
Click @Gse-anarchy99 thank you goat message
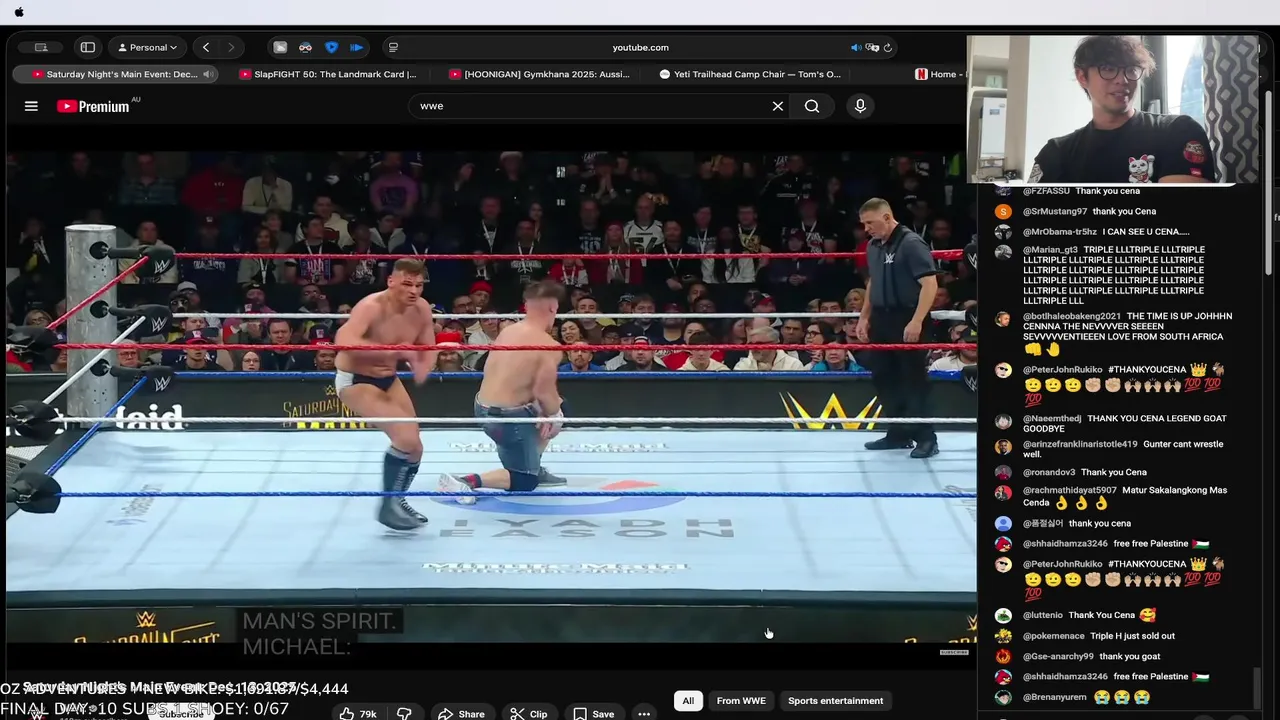pos(1091,656)
